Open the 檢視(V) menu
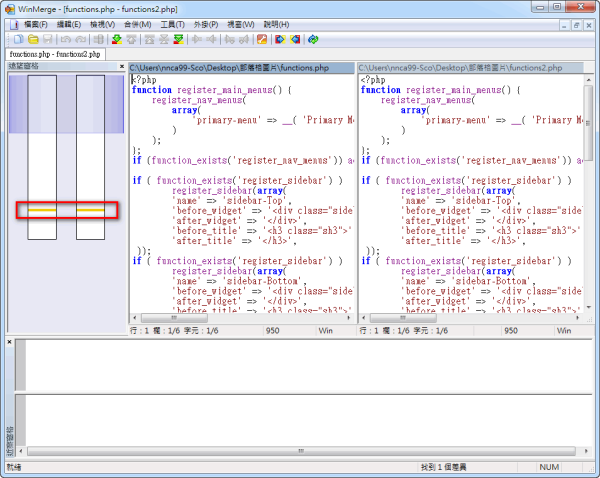The width and height of the screenshot is (600, 478). (x=104, y=24)
